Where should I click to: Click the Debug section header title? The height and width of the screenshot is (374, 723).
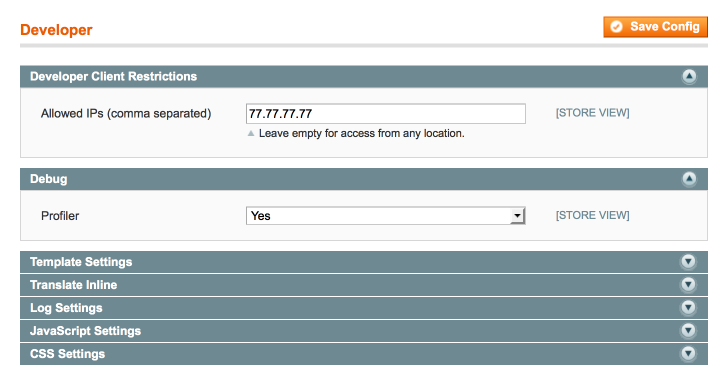[48, 179]
